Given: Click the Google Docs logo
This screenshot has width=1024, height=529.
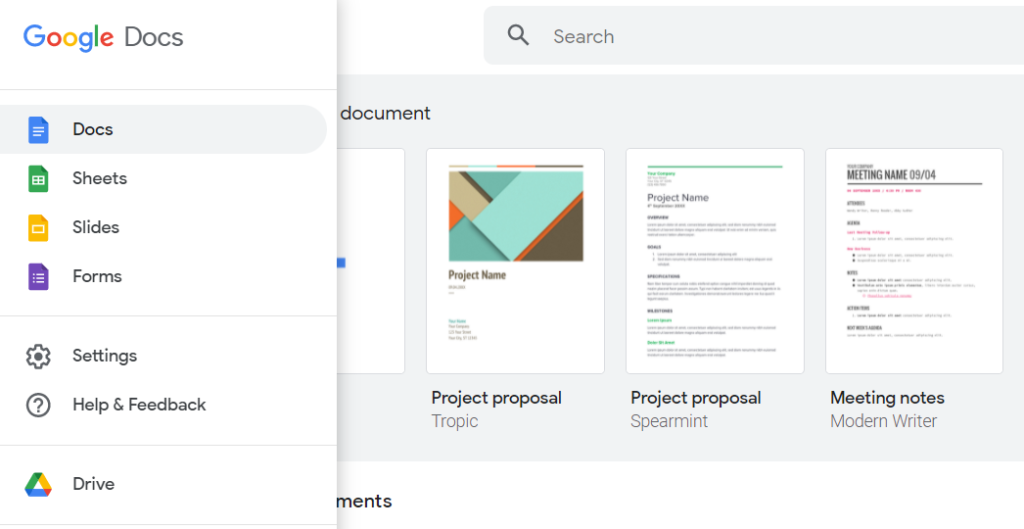Looking at the screenshot, I should (103, 37).
